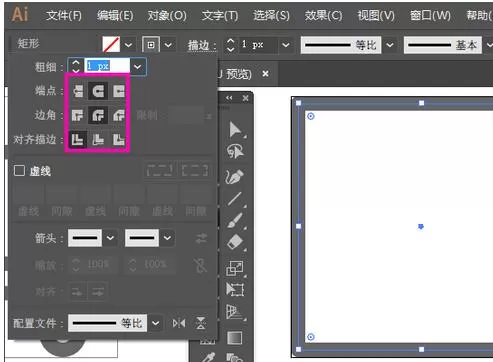This screenshot has width=493, height=362.
Task: Select the Line Segment tool
Action: 235,199
